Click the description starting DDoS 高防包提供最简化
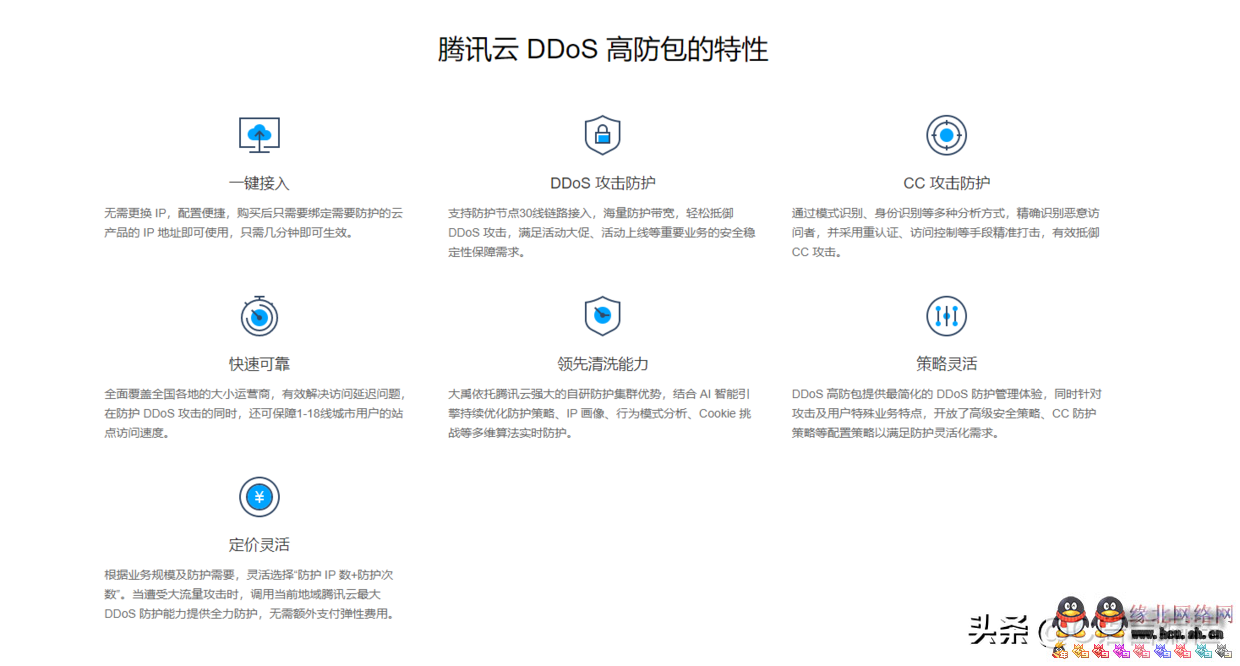Image resolution: width=1240 pixels, height=666 pixels. pos(947,414)
